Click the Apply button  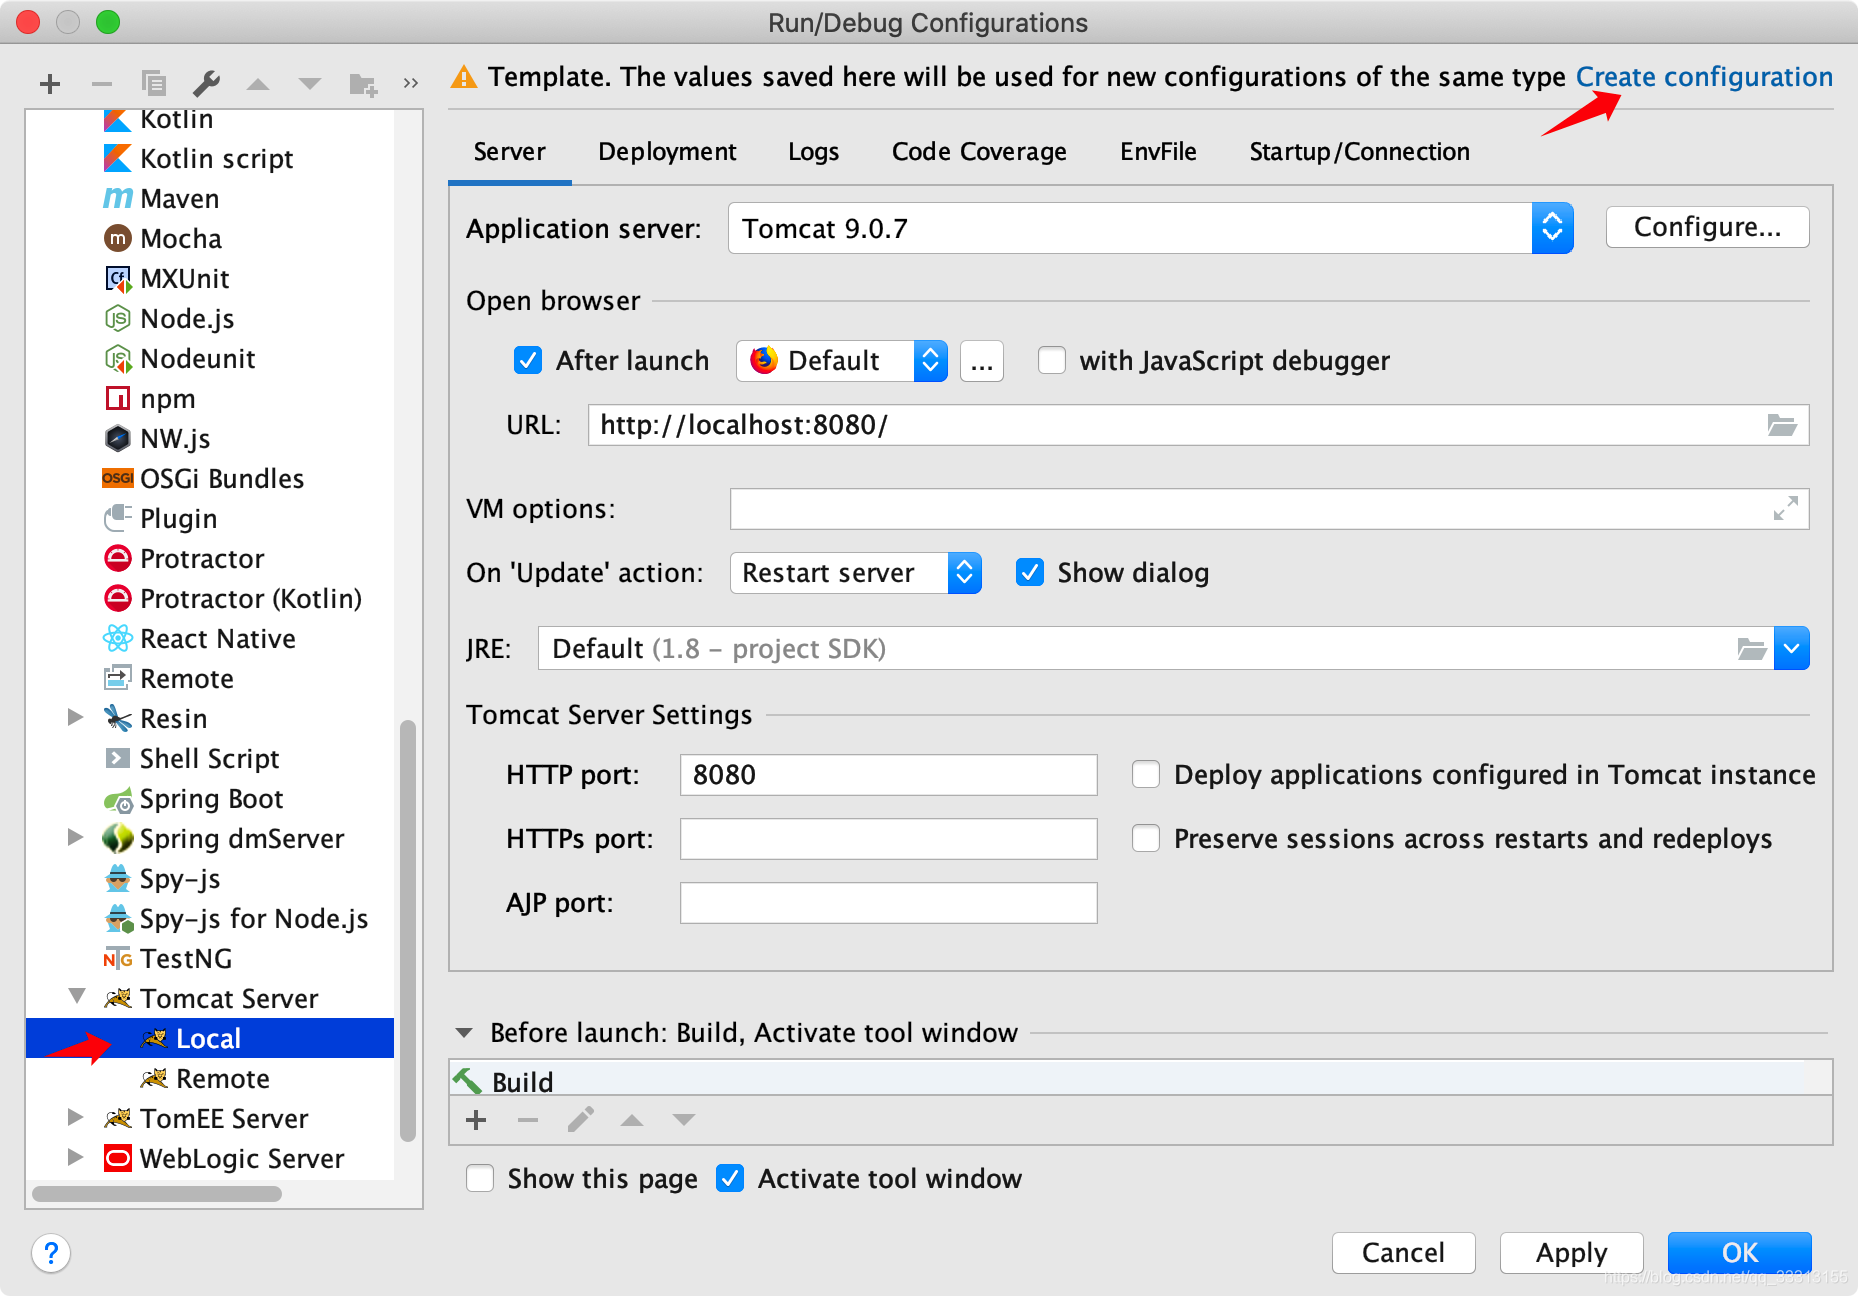[1571, 1252]
